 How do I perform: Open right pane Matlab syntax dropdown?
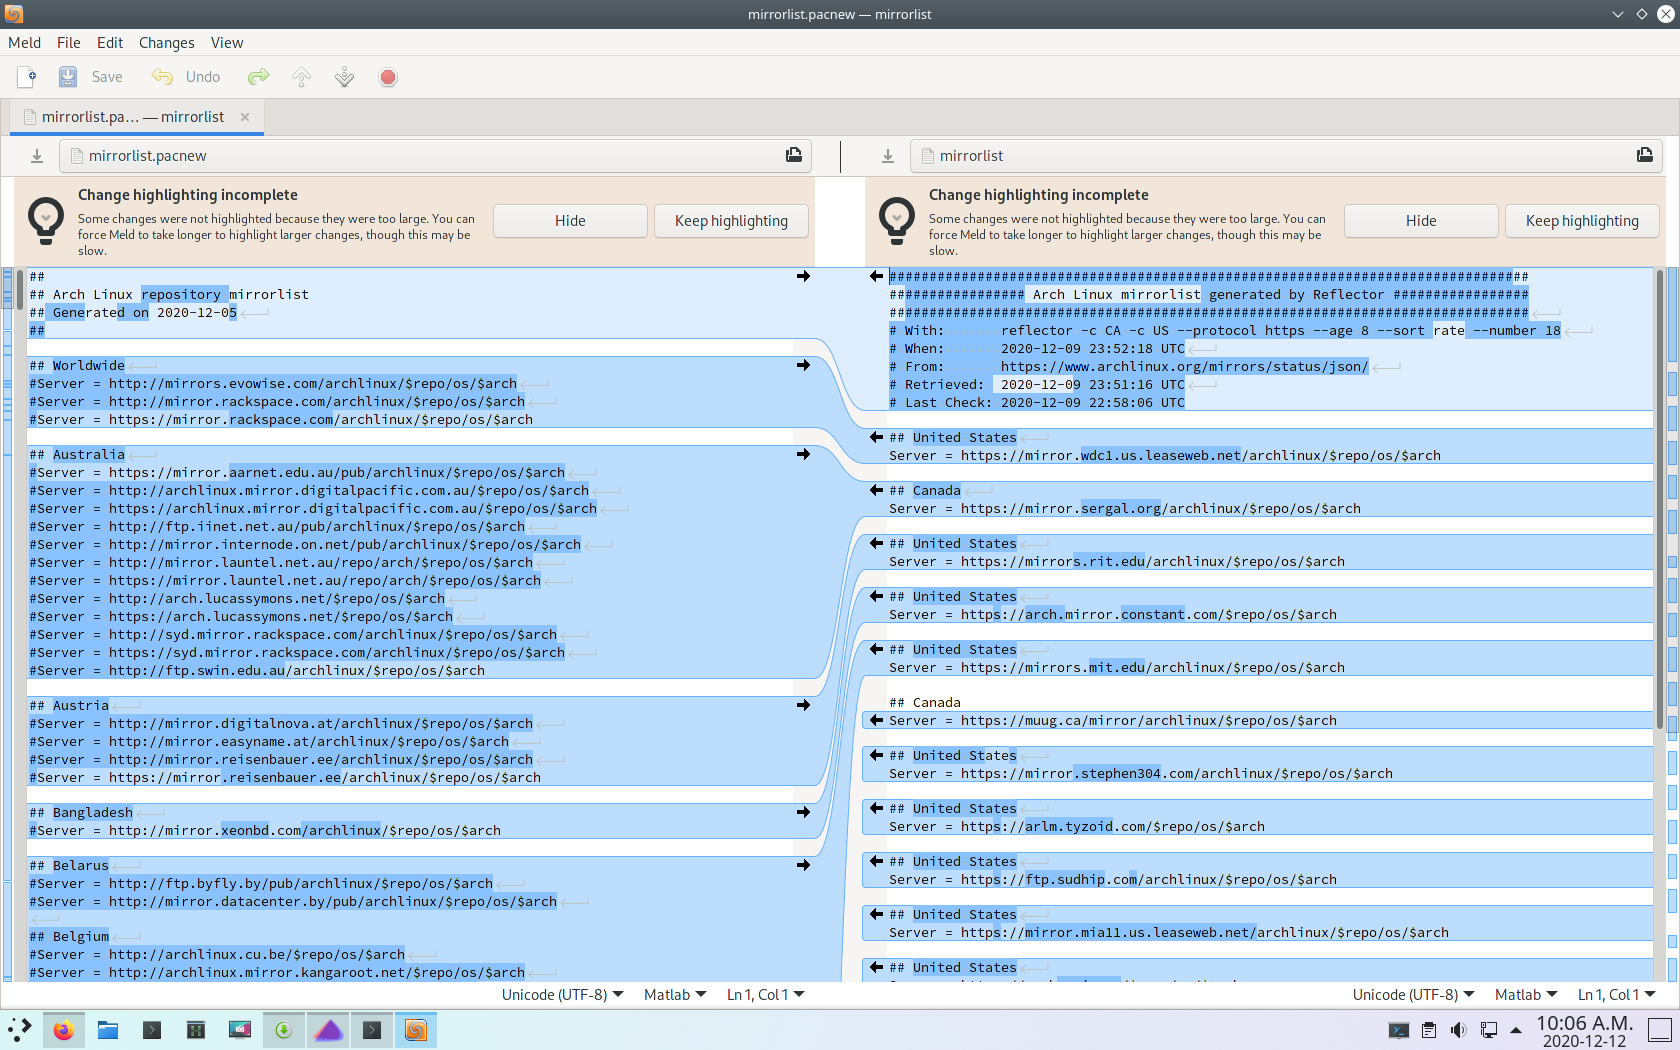click(x=1526, y=995)
